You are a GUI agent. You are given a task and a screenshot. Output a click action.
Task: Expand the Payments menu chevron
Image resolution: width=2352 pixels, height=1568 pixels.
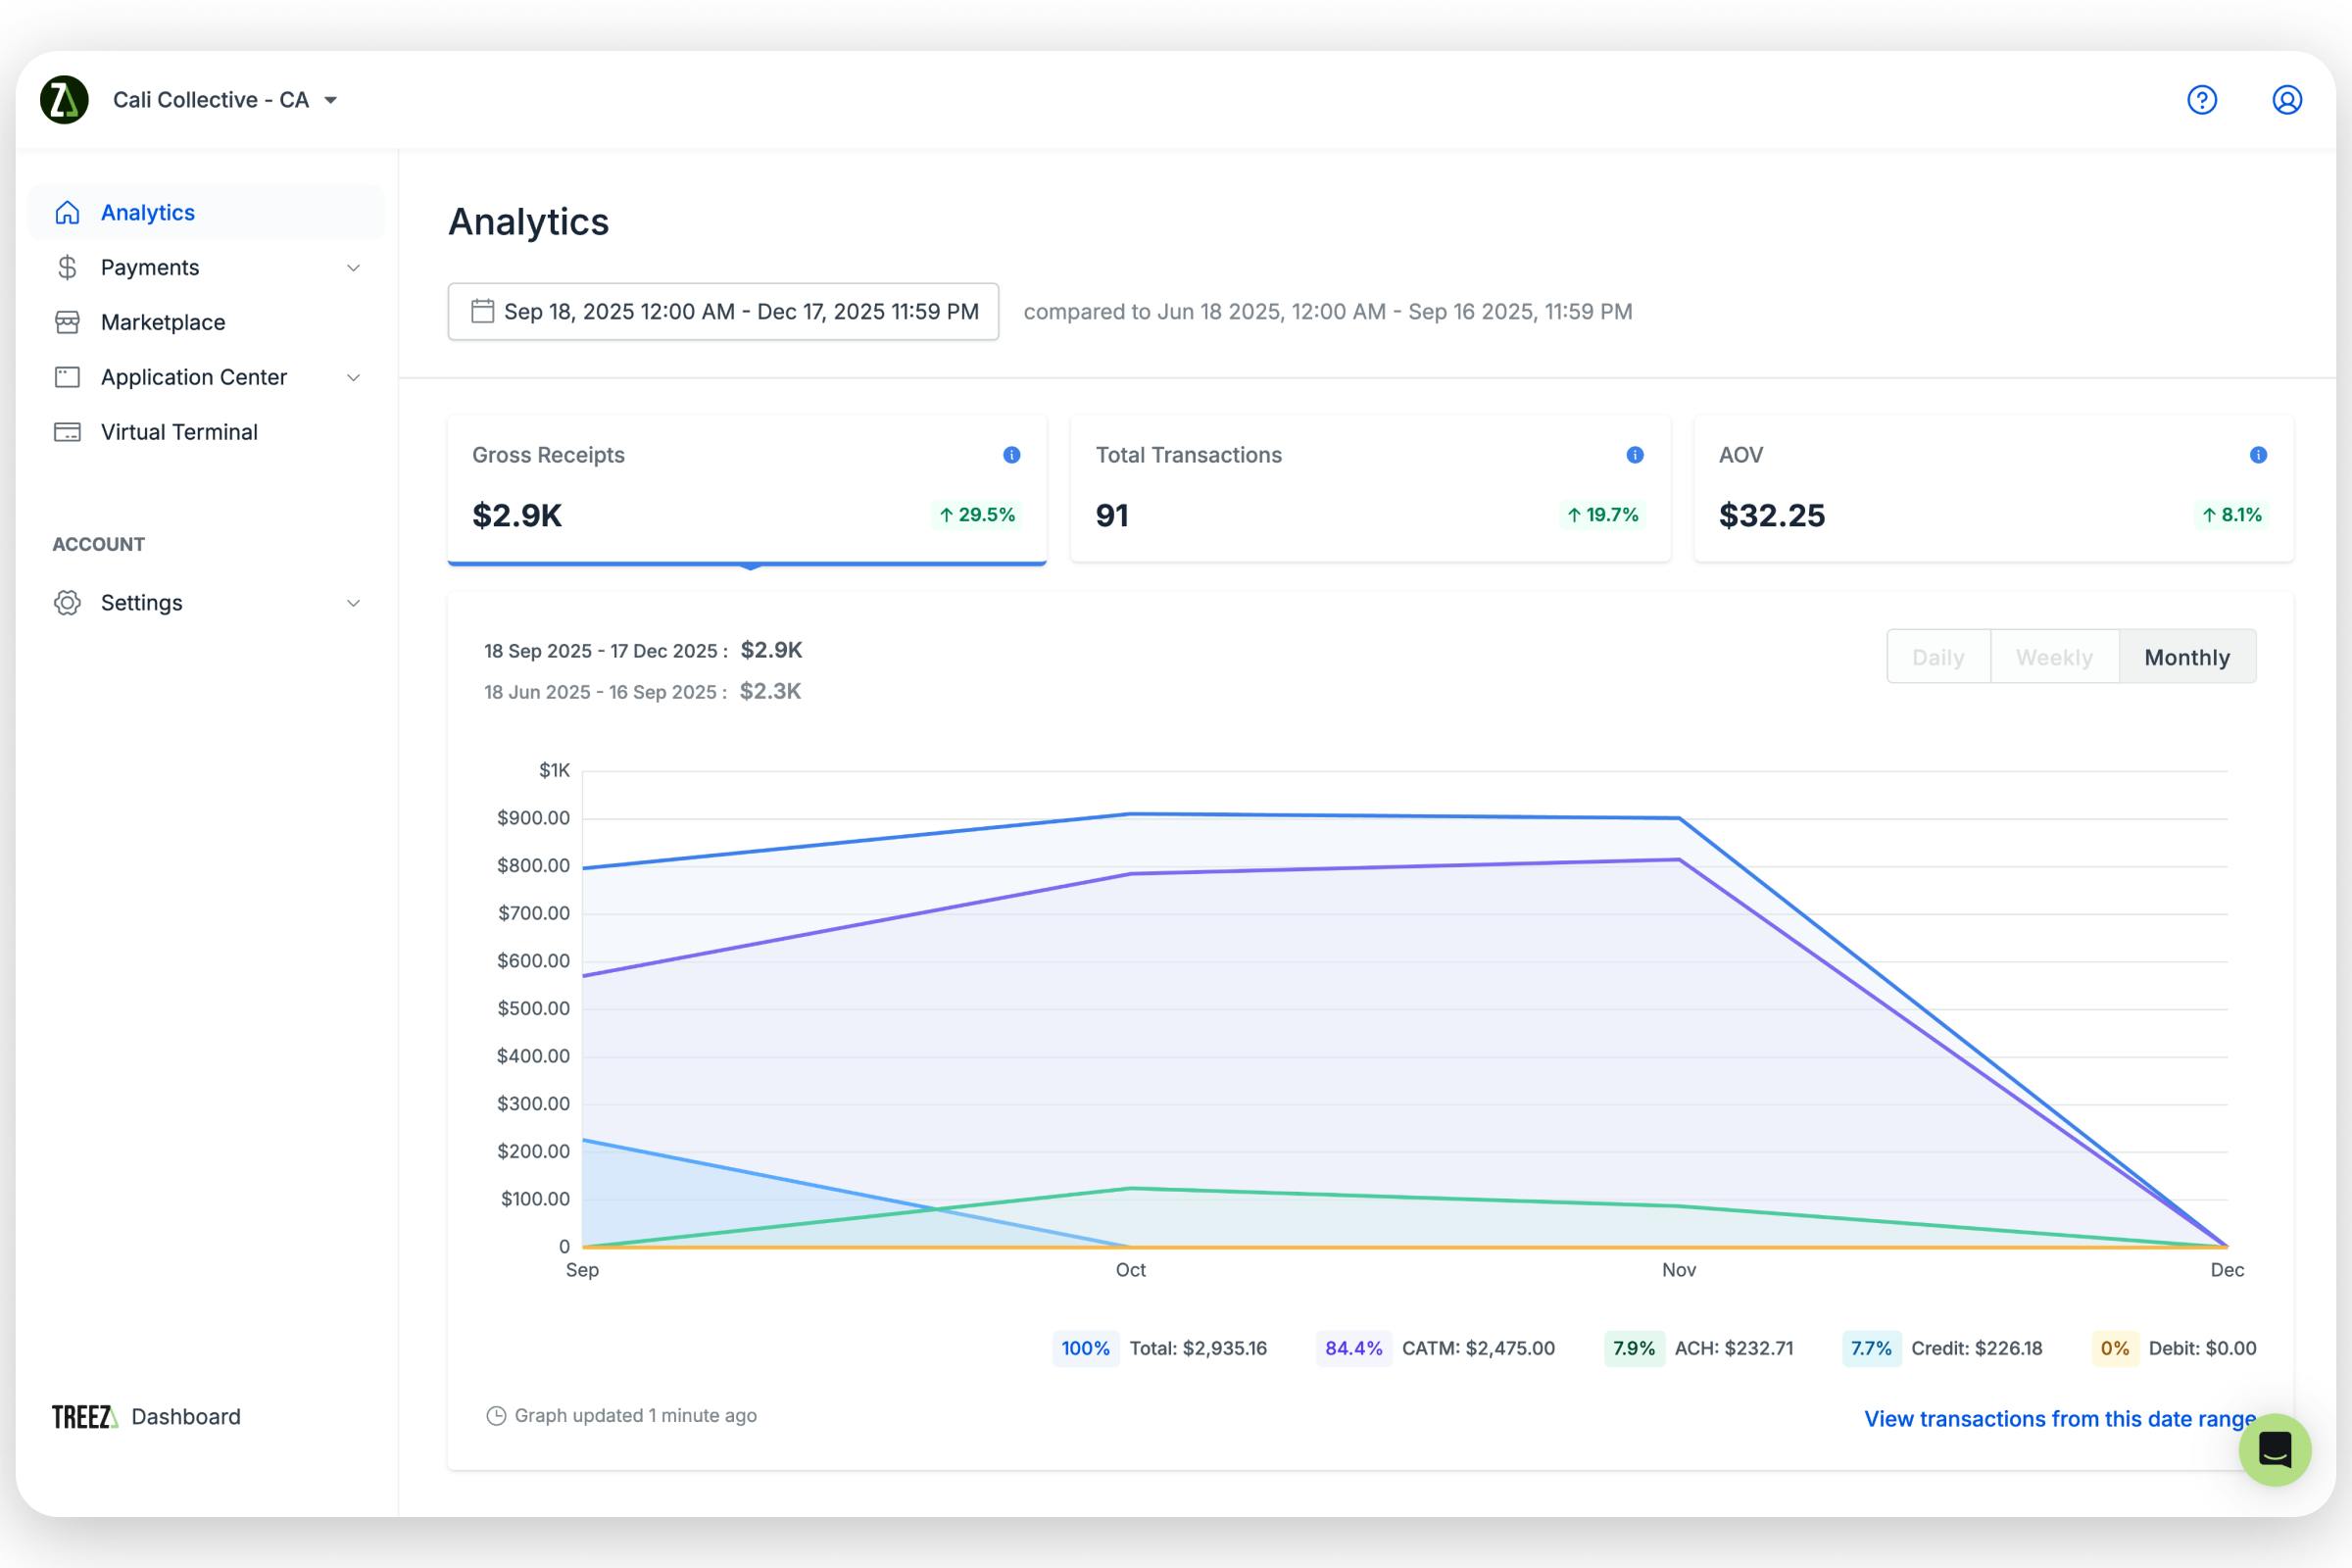tap(353, 268)
